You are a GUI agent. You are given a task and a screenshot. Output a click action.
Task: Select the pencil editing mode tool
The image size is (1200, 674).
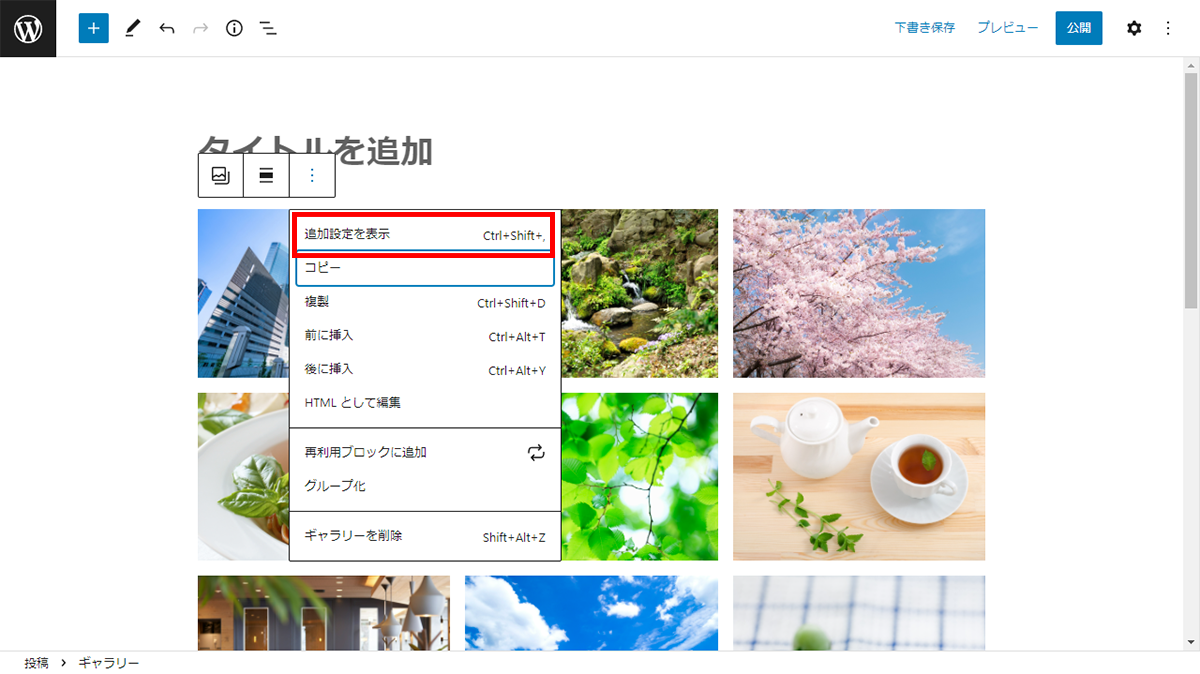click(132, 28)
